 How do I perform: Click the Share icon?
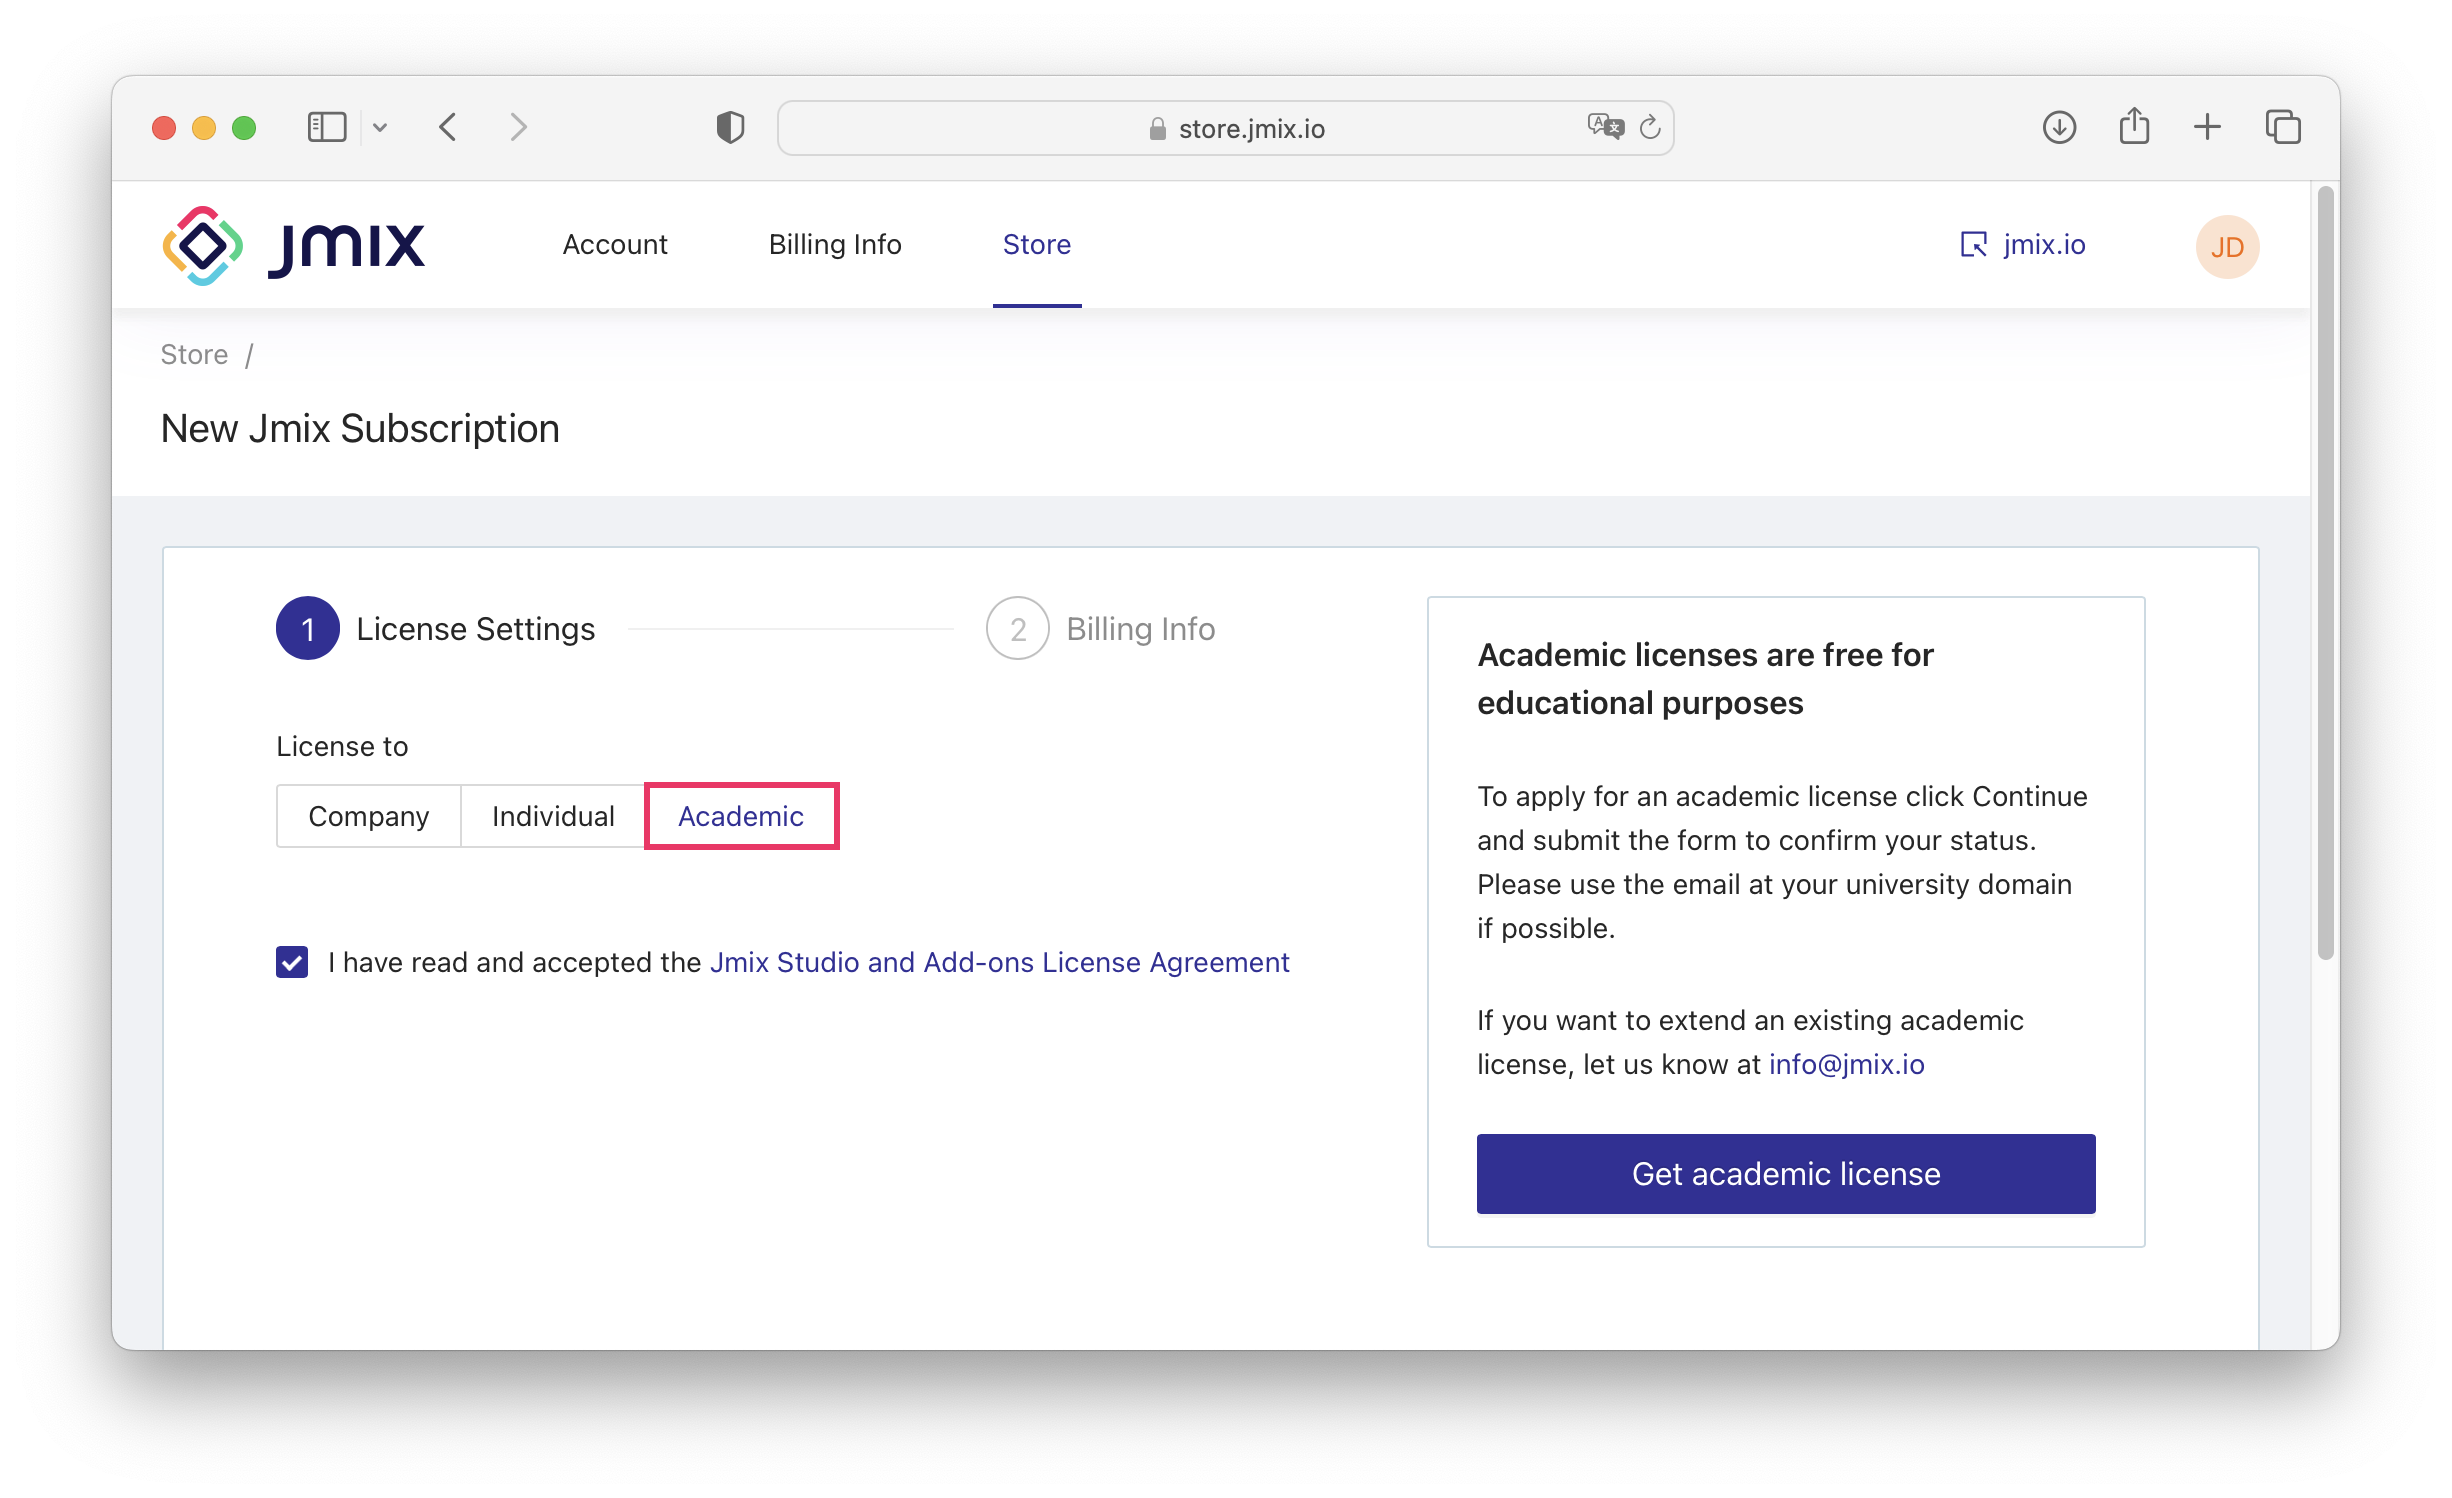pos(2134,127)
